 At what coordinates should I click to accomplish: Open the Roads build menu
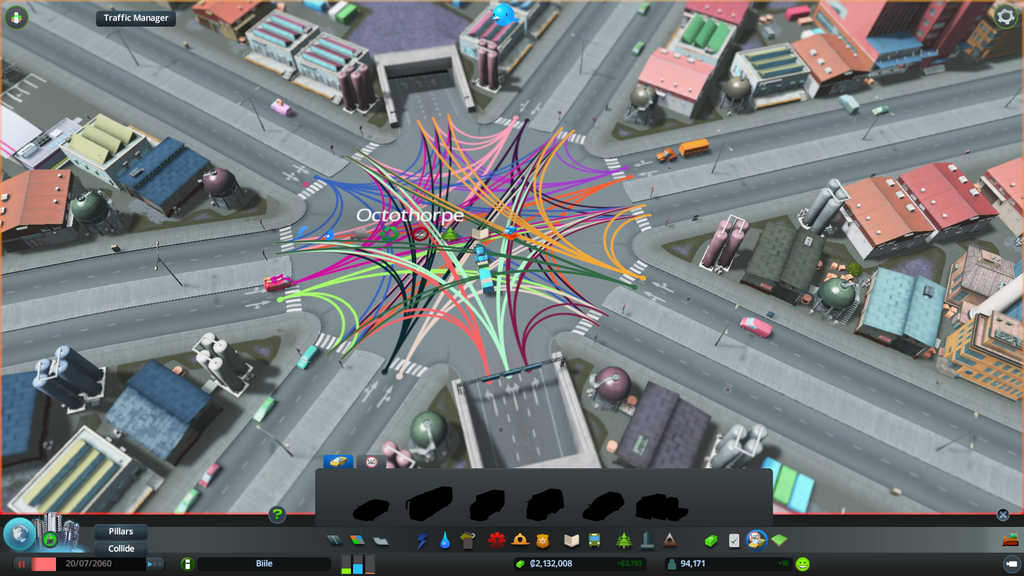(x=334, y=540)
